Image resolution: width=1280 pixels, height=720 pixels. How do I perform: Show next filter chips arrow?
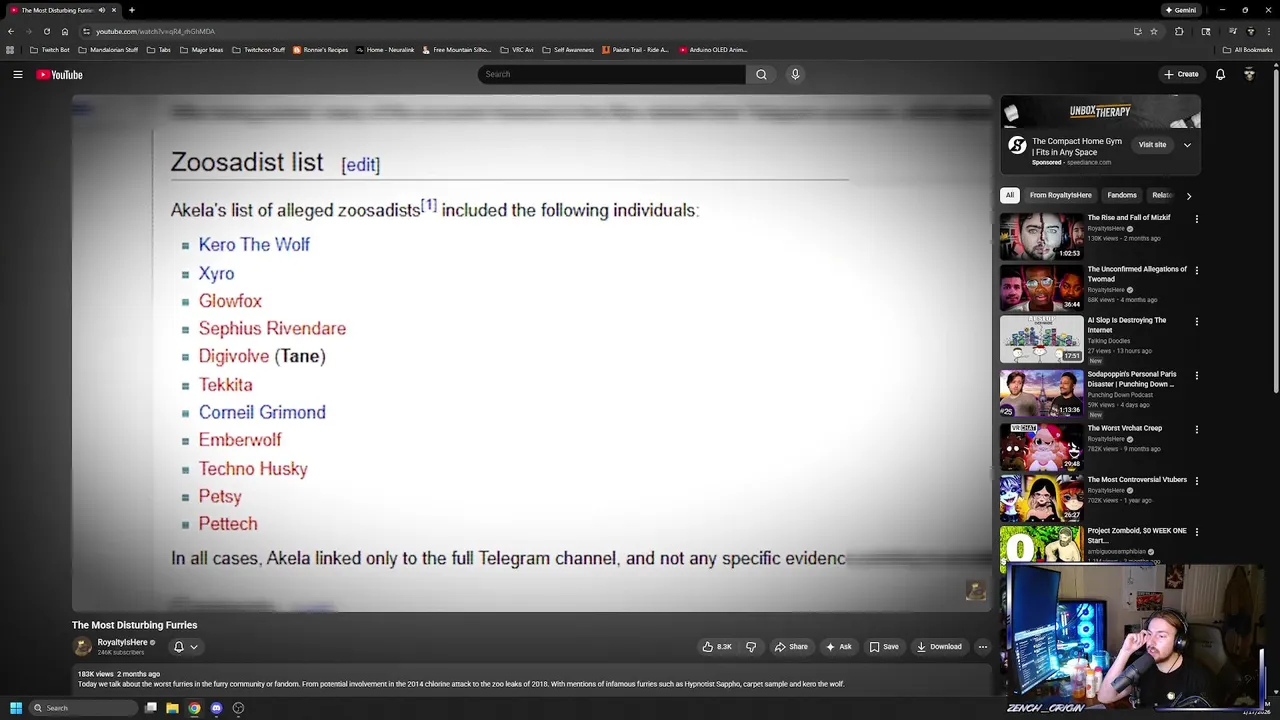click(1188, 196)
